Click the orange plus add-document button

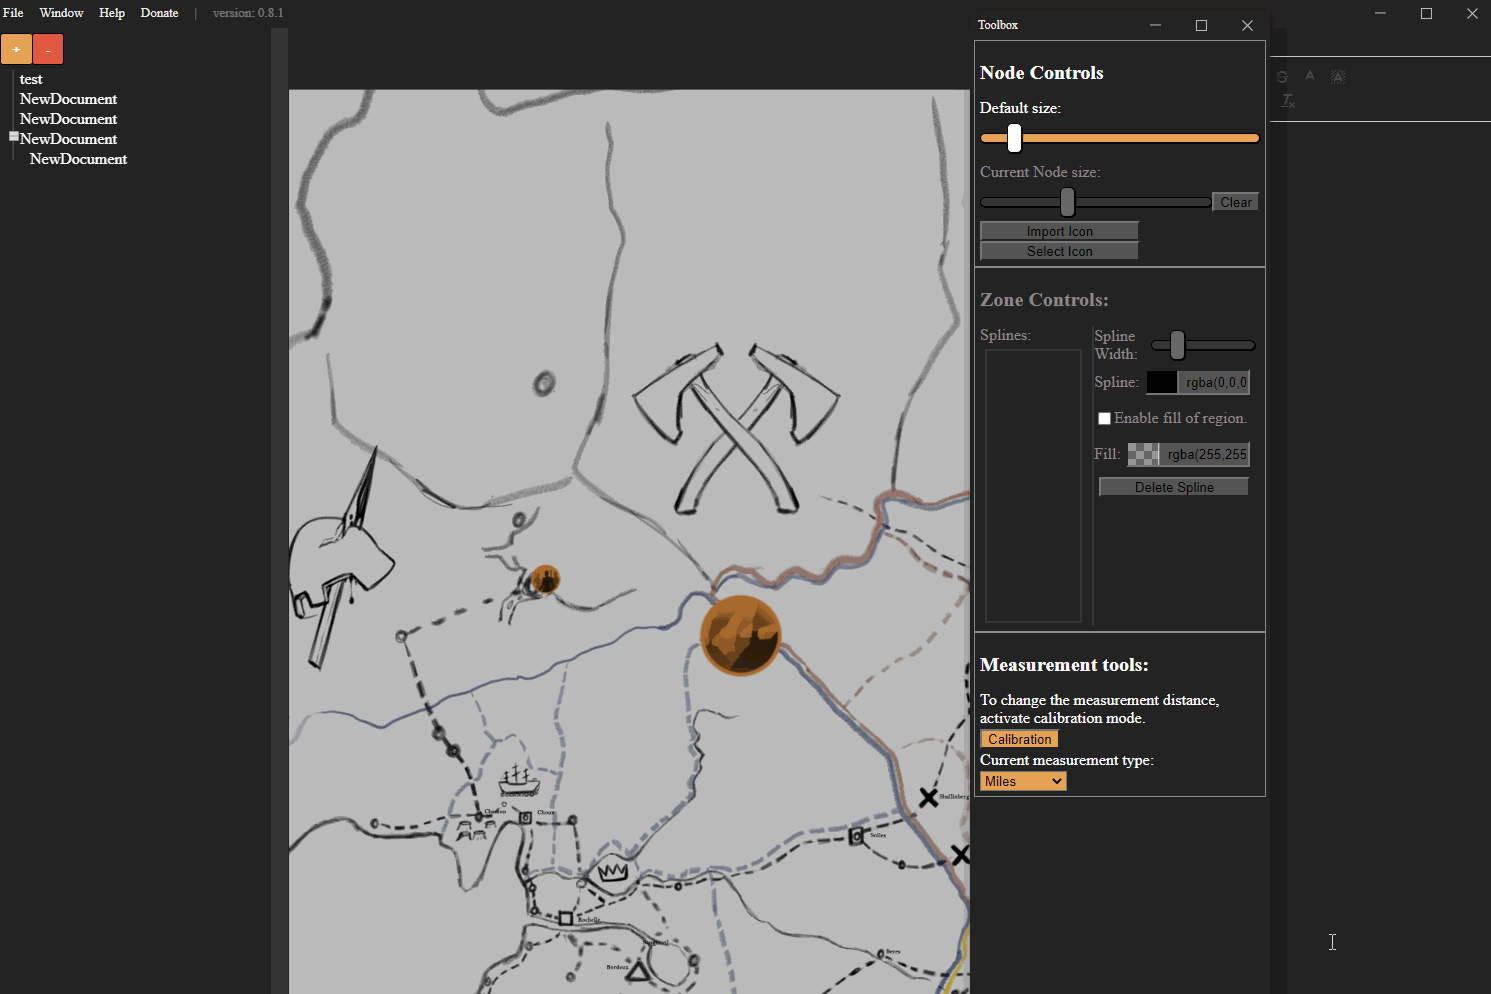pos(16,49)
